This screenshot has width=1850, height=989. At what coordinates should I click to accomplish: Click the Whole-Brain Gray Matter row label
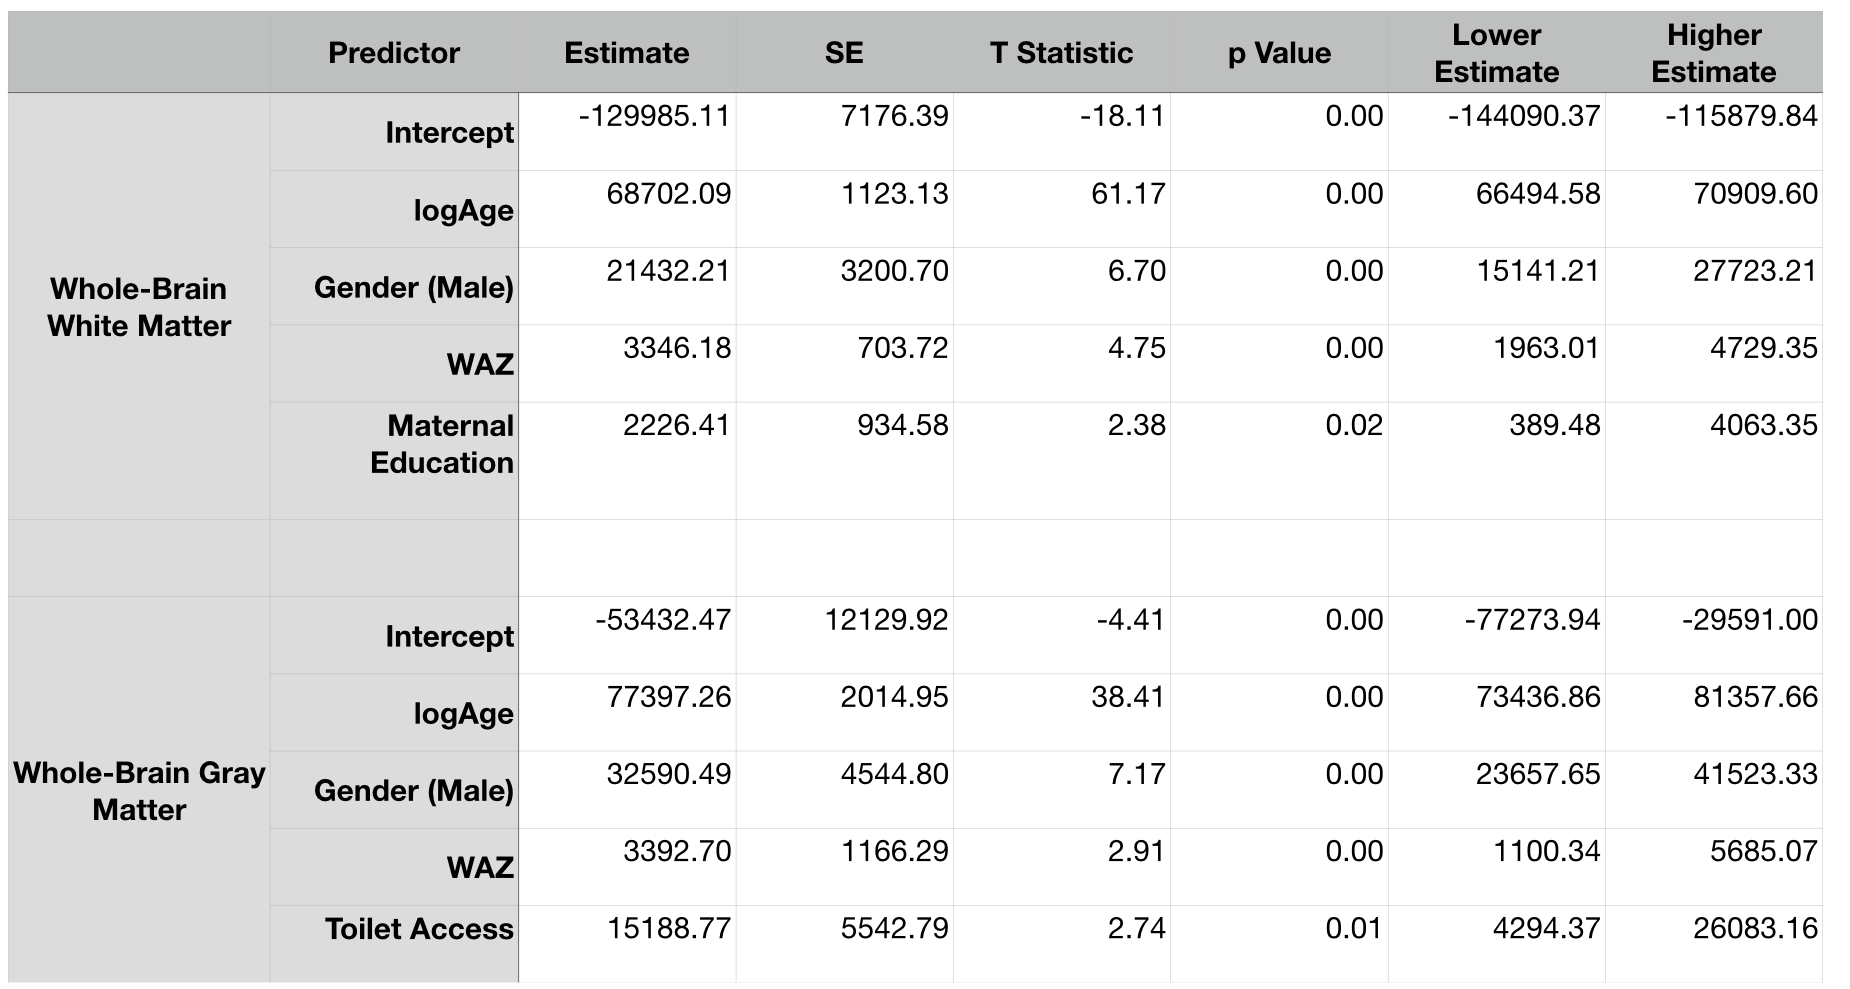[x=139, y=790]
